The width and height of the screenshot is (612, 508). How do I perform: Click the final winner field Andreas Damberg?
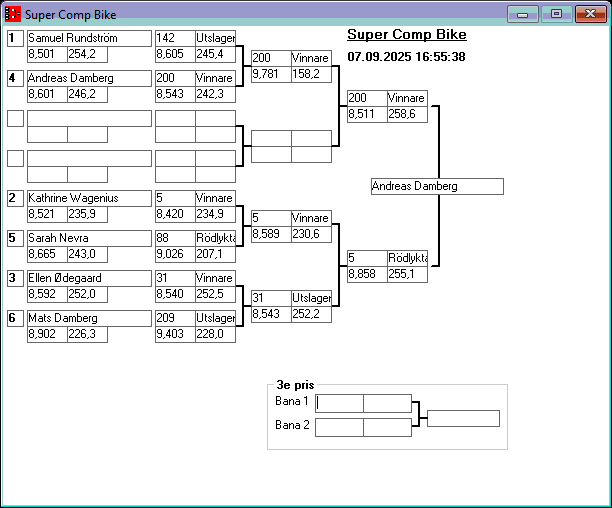tap(436, 186)
